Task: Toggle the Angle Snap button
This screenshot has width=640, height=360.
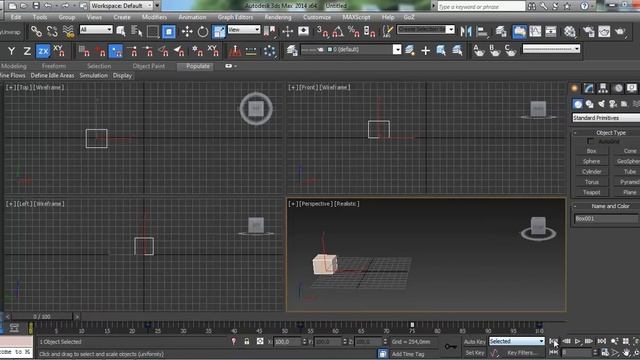Action: 338,31
